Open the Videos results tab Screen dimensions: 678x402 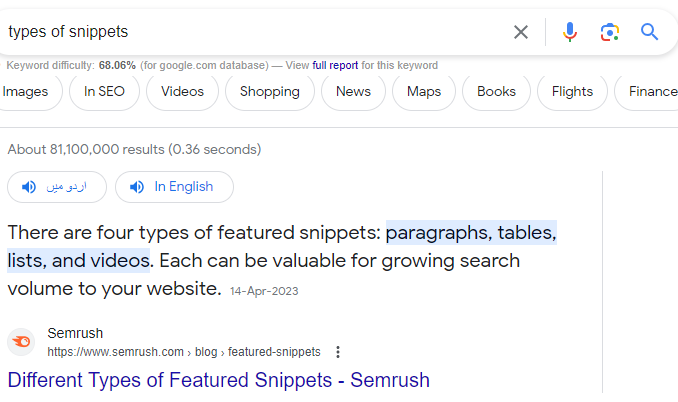(x=182, y=92)
